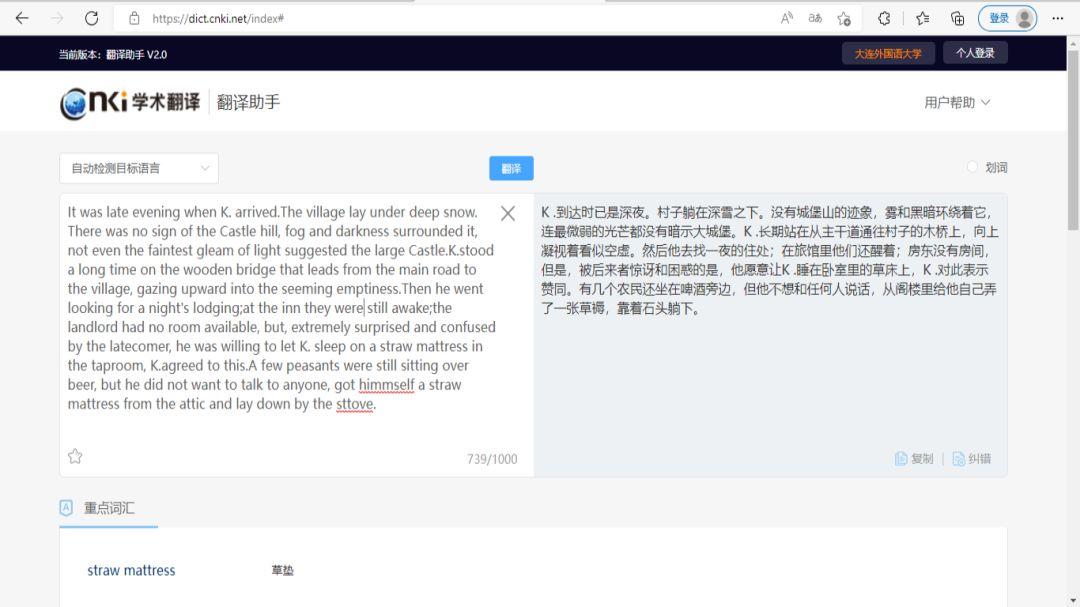The height and width of the screenshot is (607, 1080).
Task: Toggle the 划词 radio option
Action: (x=973, y=168)
